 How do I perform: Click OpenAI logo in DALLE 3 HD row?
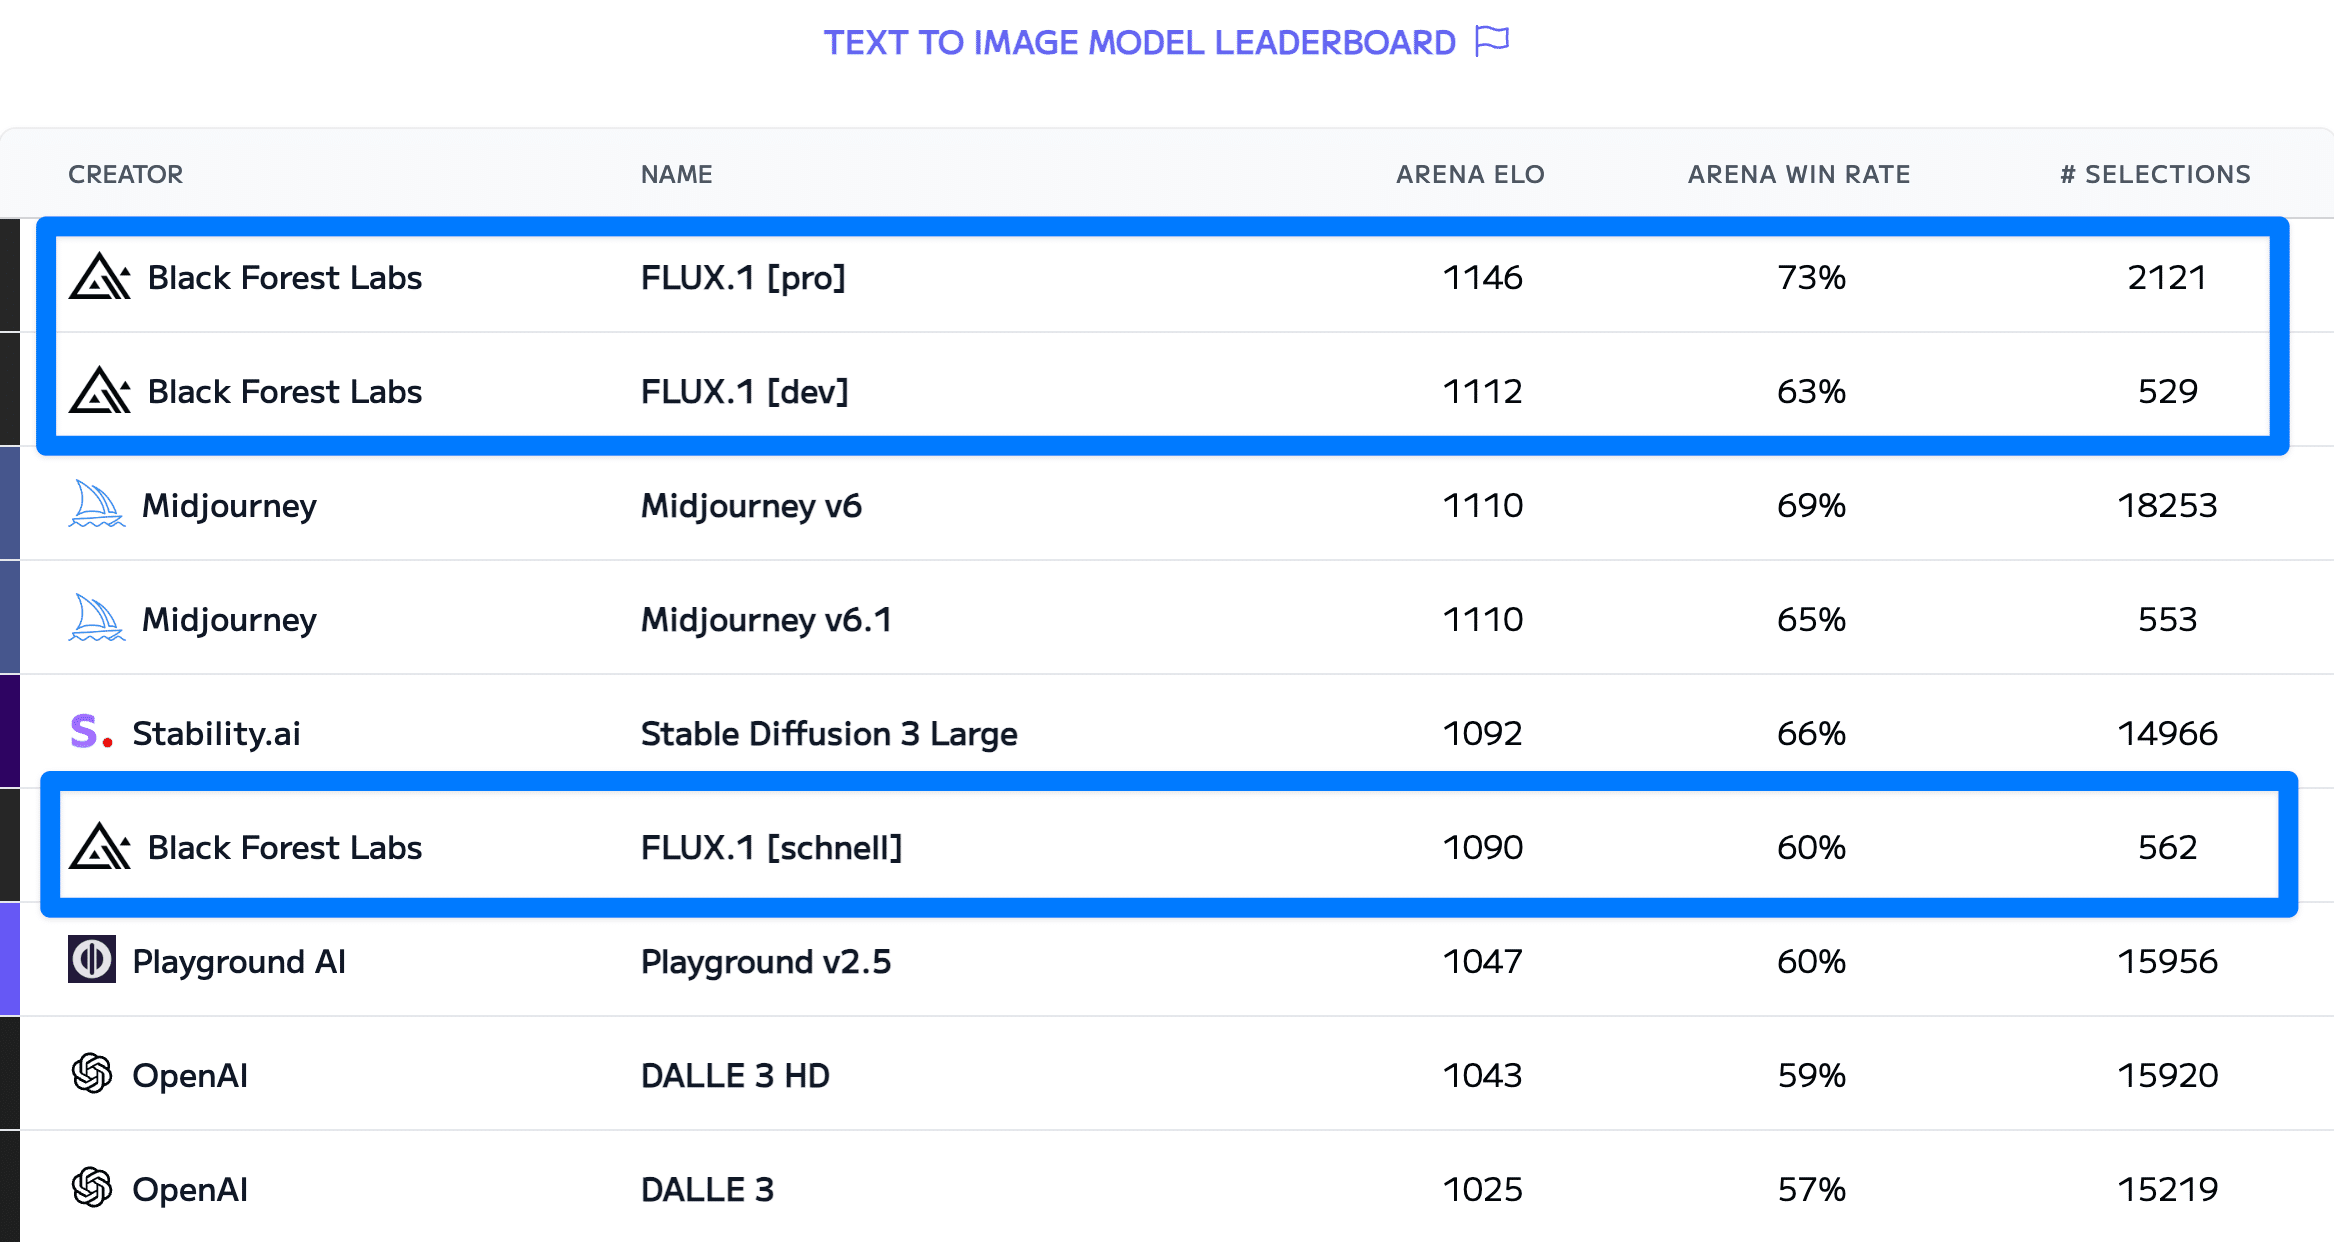pyautogui.click(x=92, y=1074)
